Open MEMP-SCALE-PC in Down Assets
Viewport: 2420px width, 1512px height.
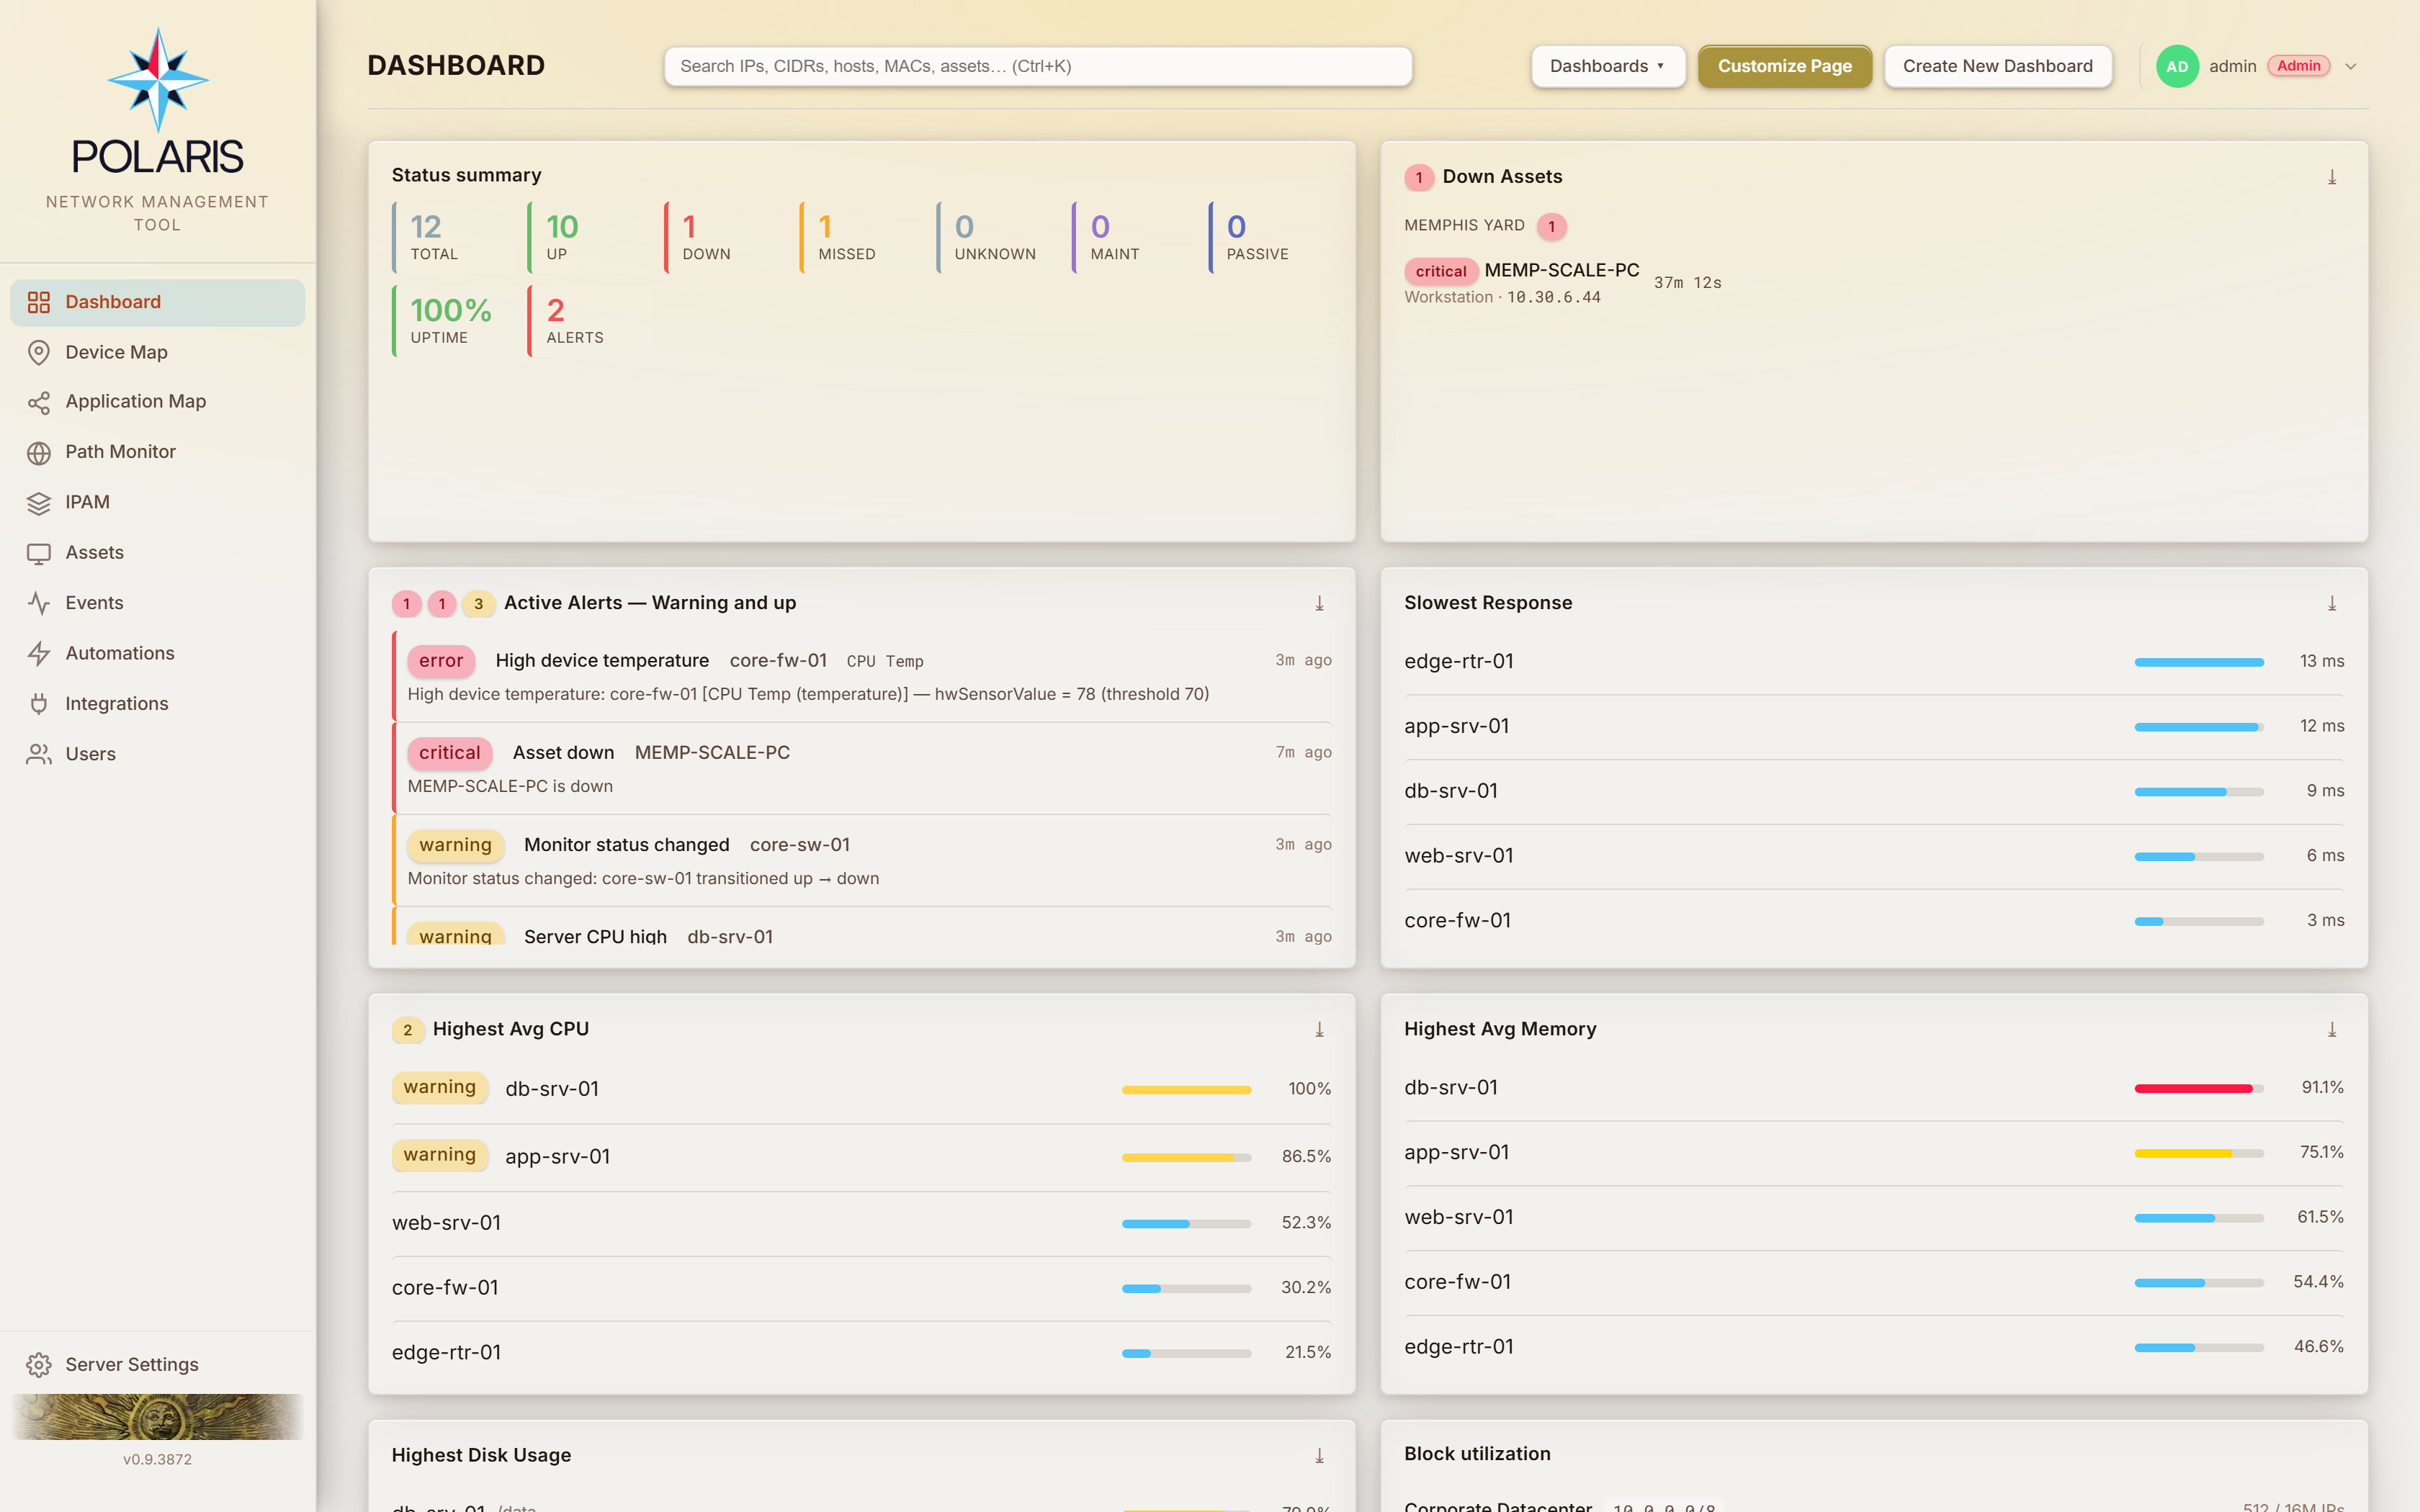(1561, 270)
